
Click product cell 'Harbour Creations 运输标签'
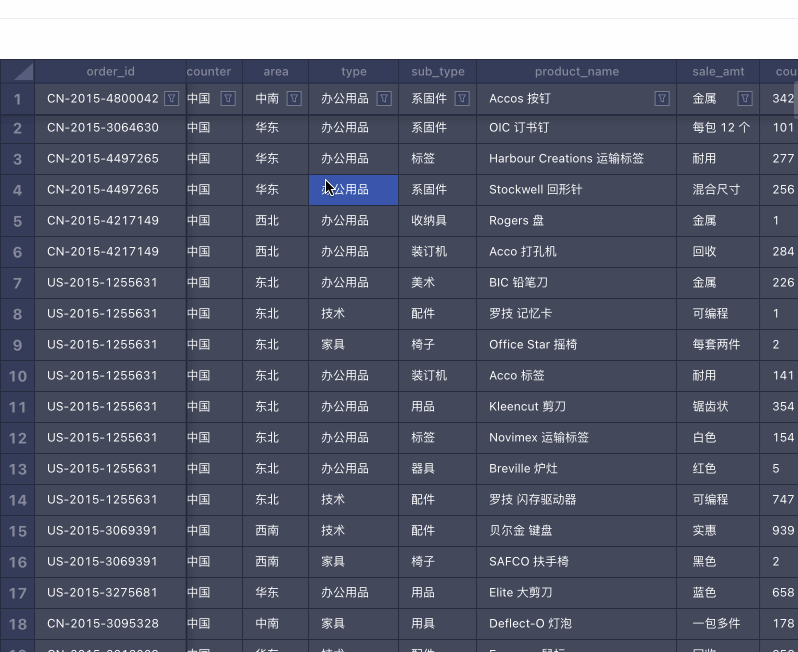click(x=577, y=159)
